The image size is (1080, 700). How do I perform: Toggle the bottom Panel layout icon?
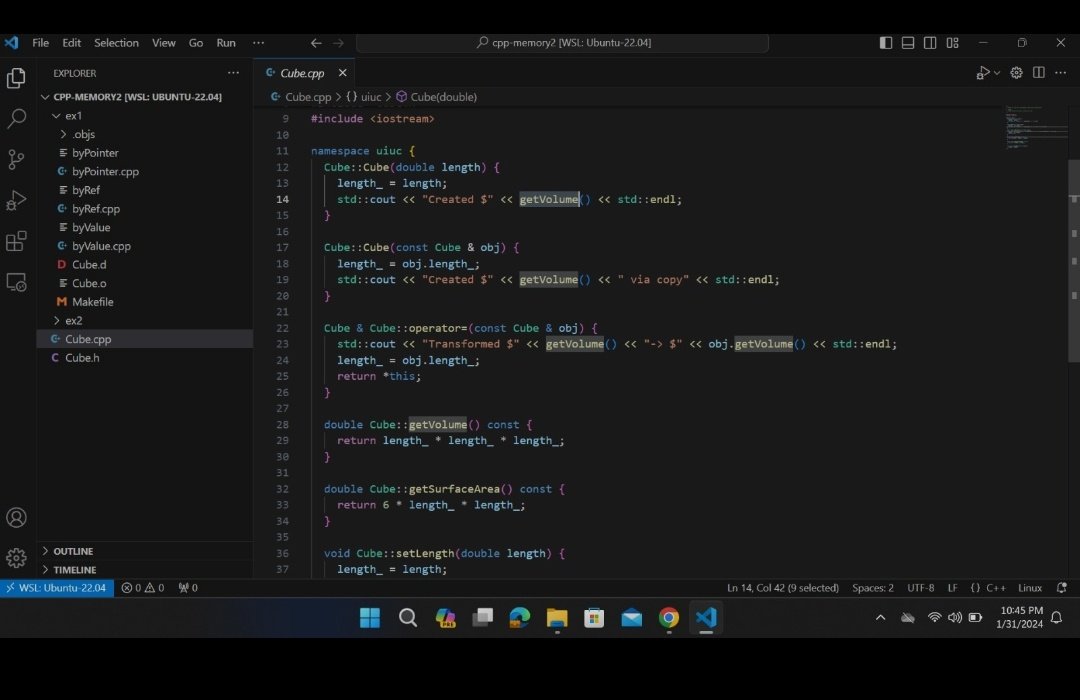tap(908, 43)
